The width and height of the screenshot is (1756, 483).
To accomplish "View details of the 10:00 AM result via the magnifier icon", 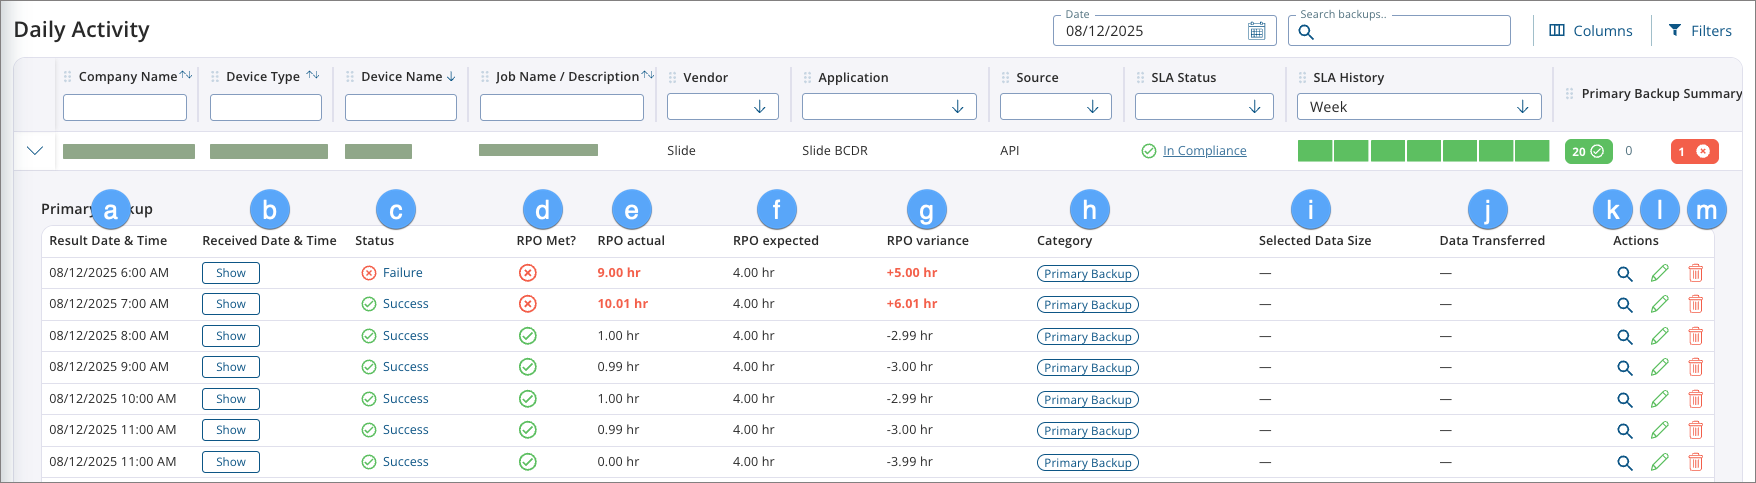I will (x=1625, y=399).
